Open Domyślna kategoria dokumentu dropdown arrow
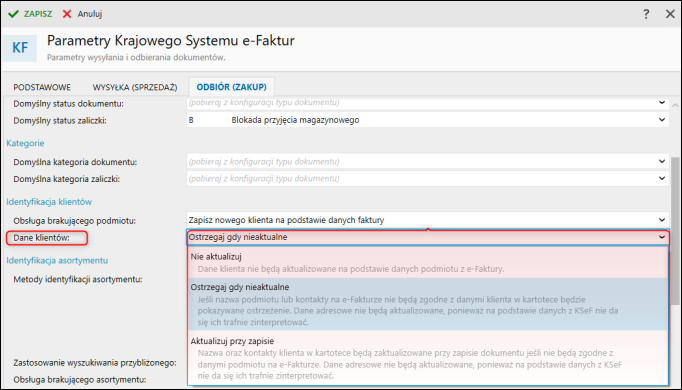Image resolution: width=682 pixels, height=390 pixels. [662, 161]
